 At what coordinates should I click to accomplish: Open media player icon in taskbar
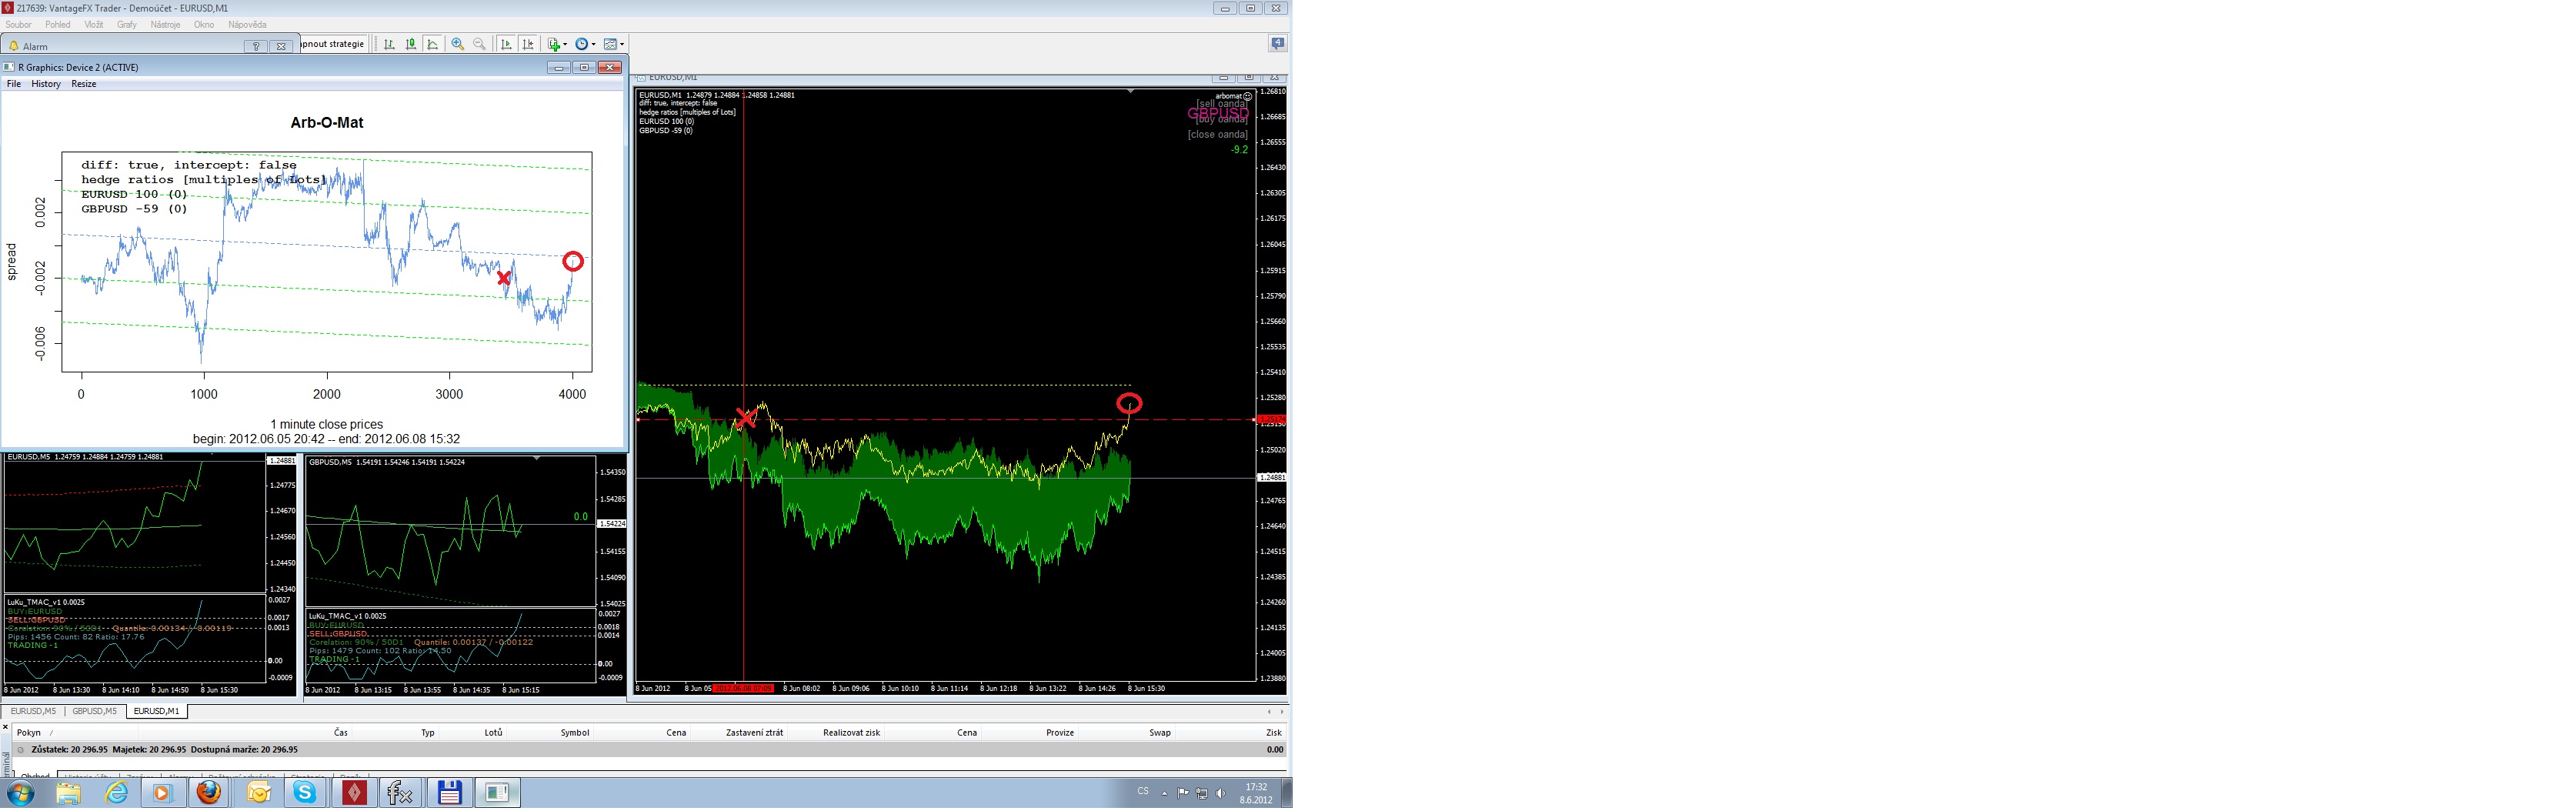162,794
